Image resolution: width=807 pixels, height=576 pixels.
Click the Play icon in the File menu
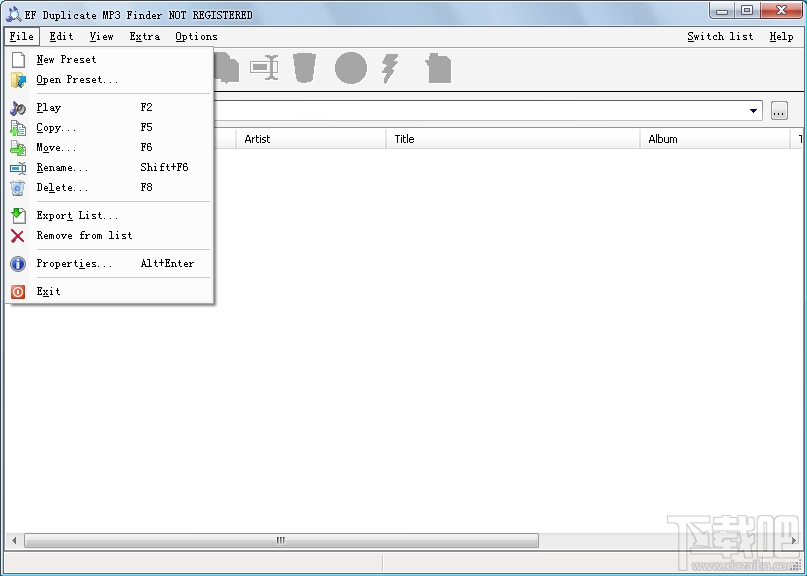17,107
